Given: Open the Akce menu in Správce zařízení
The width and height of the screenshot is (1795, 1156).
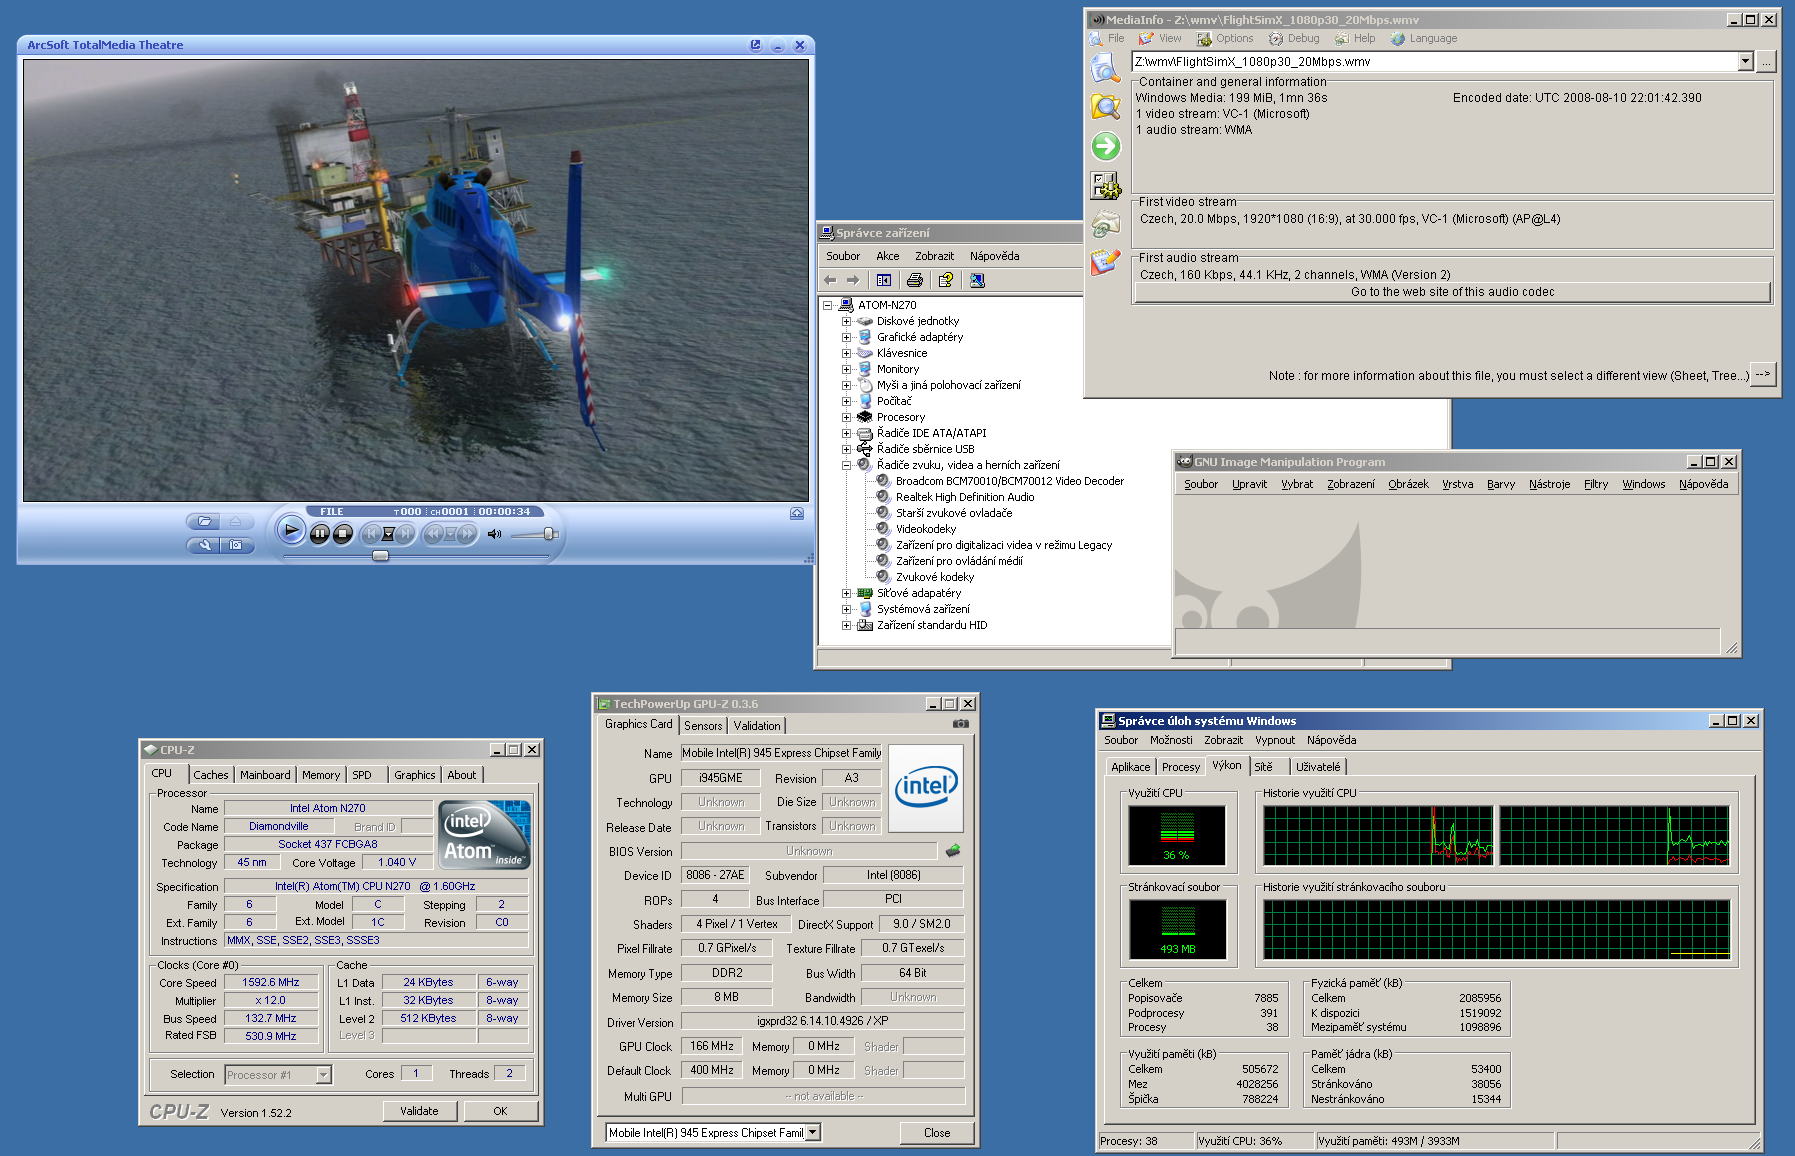Looking at the screenshot, I should [x=888, y=256].
